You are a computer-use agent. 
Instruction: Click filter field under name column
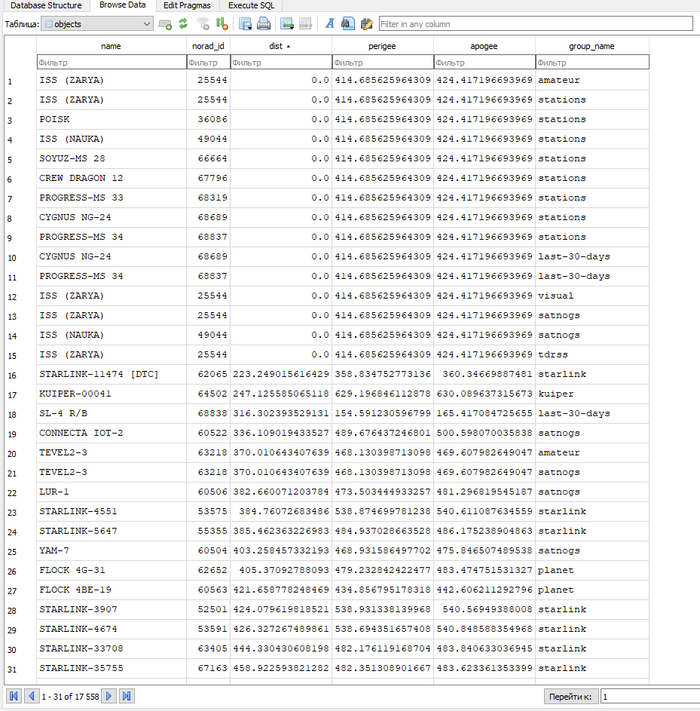pyautogui.click(x=112, y=63)
